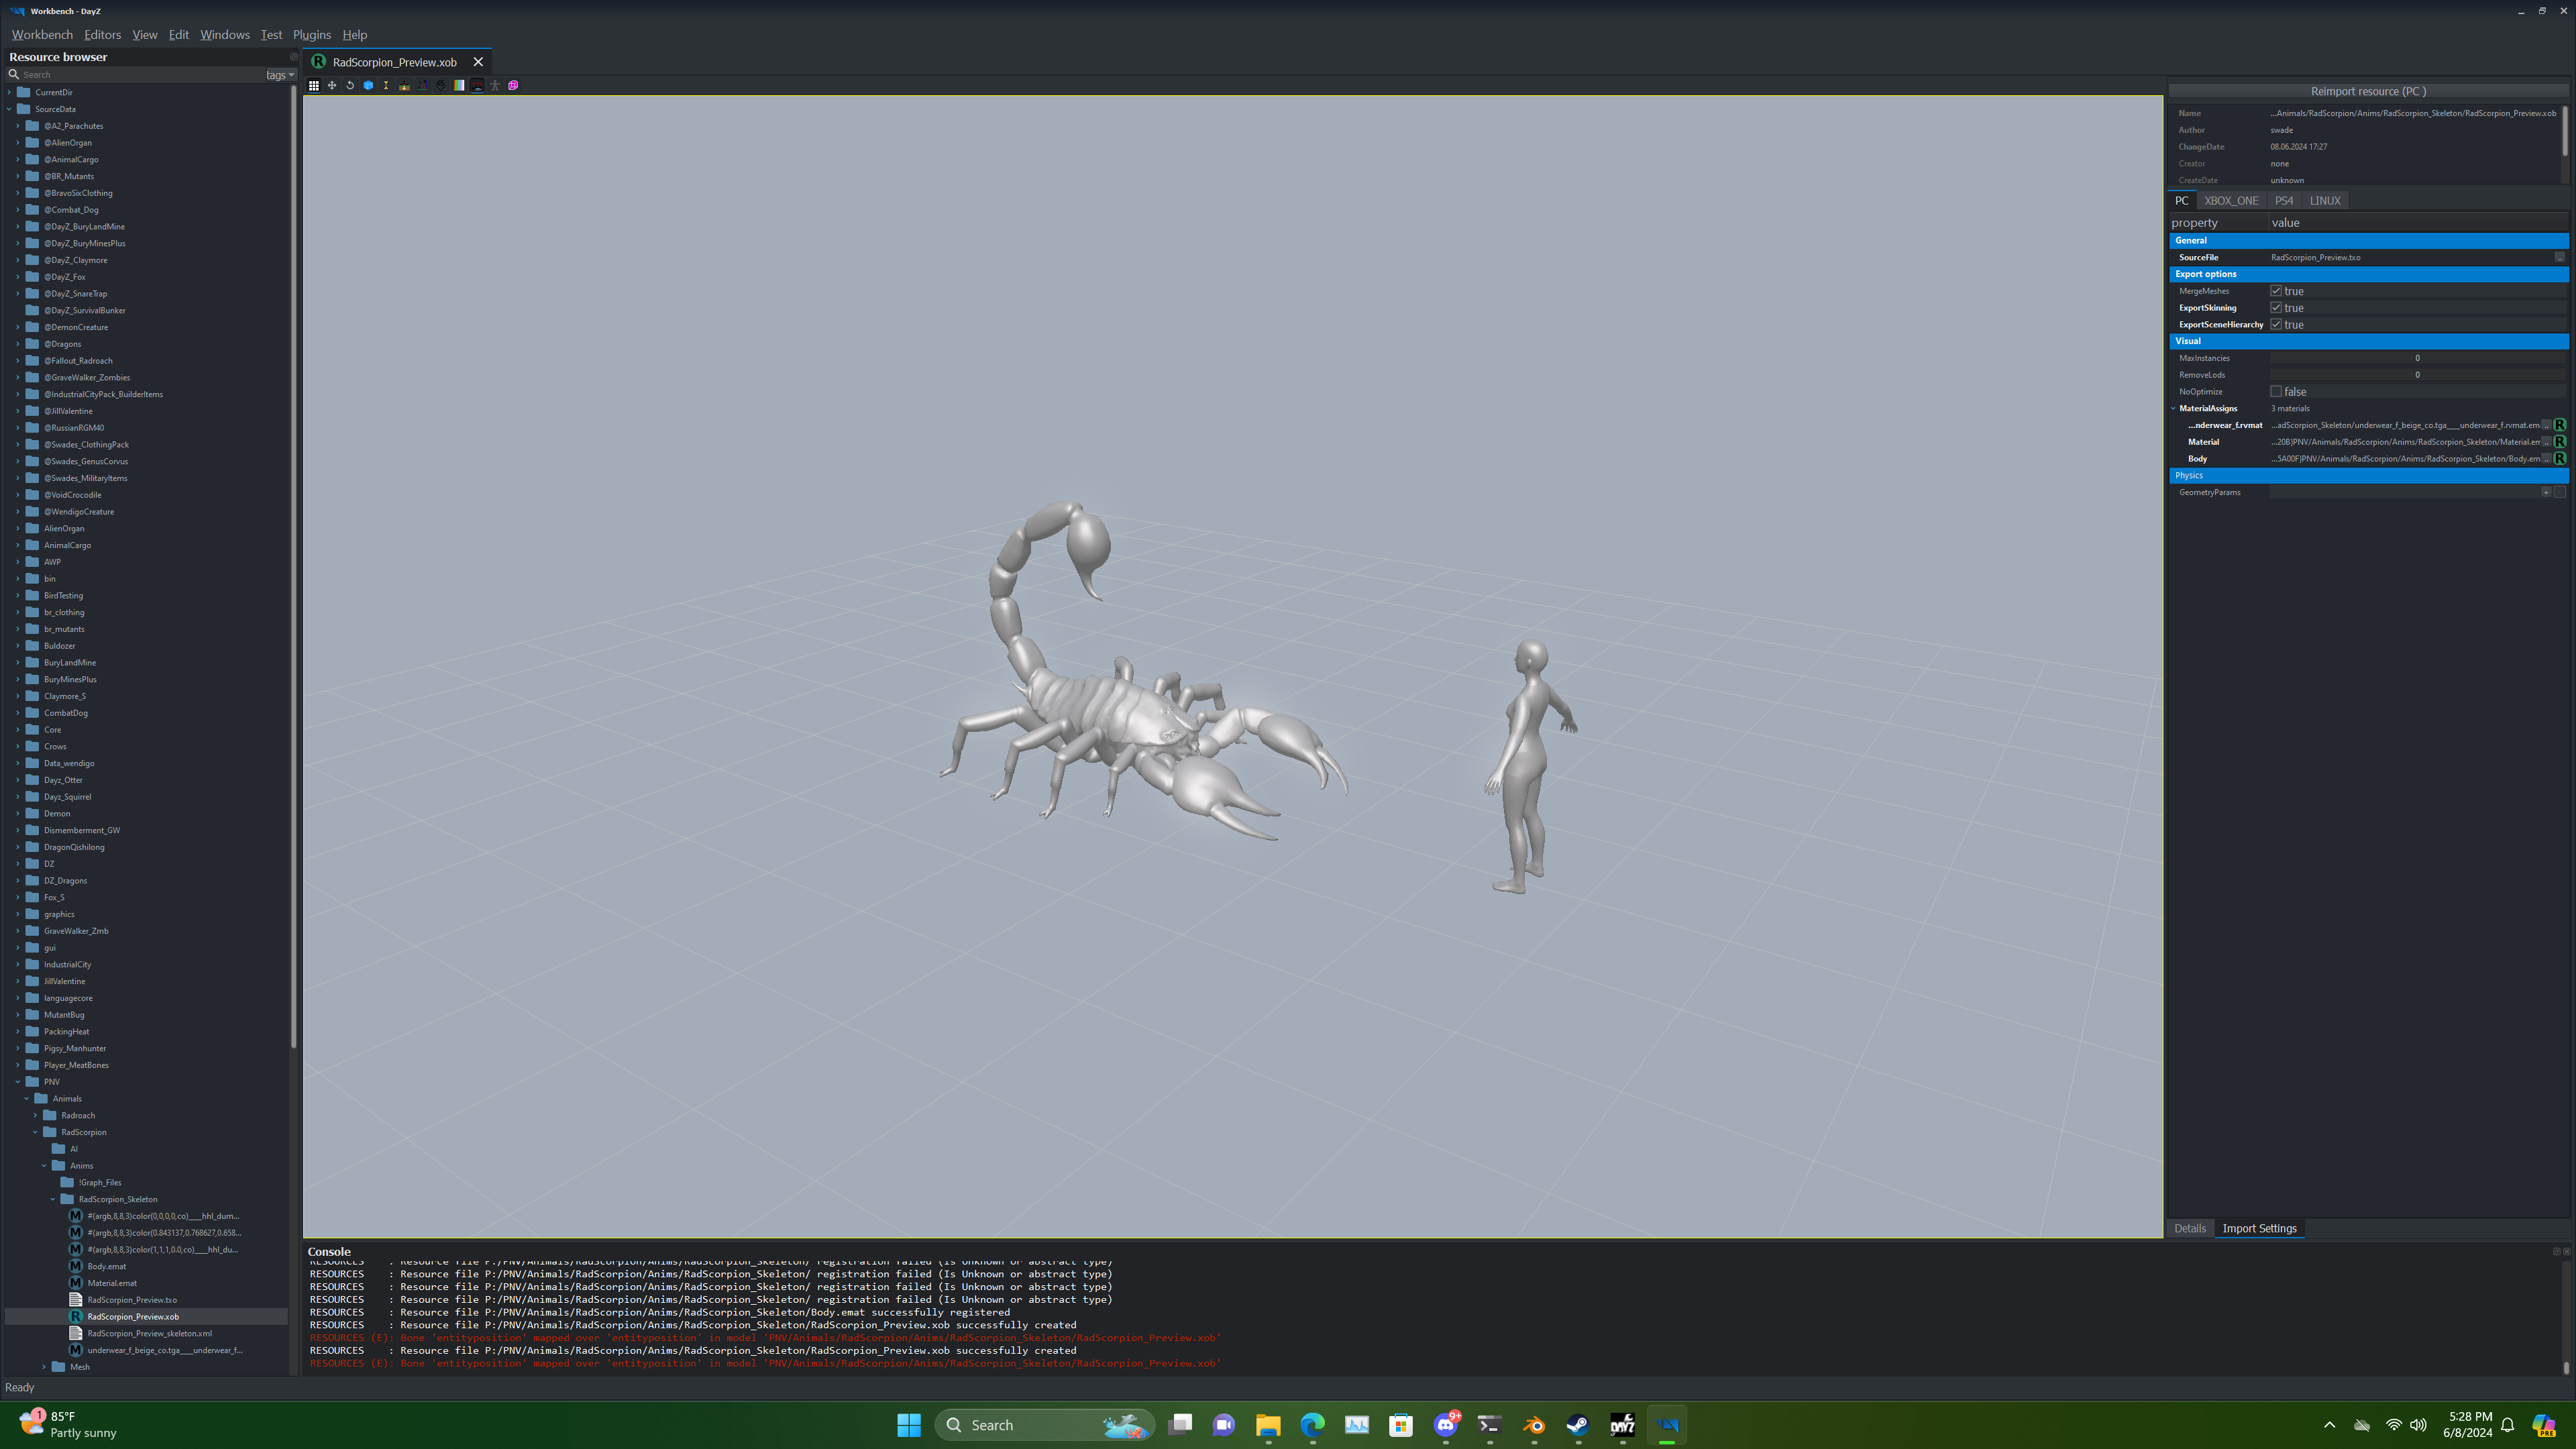Edit the RemoveLods value field
The height and width of the screenshot is (1449, 2576).
pyautogui.click(x=2417, y=375)
